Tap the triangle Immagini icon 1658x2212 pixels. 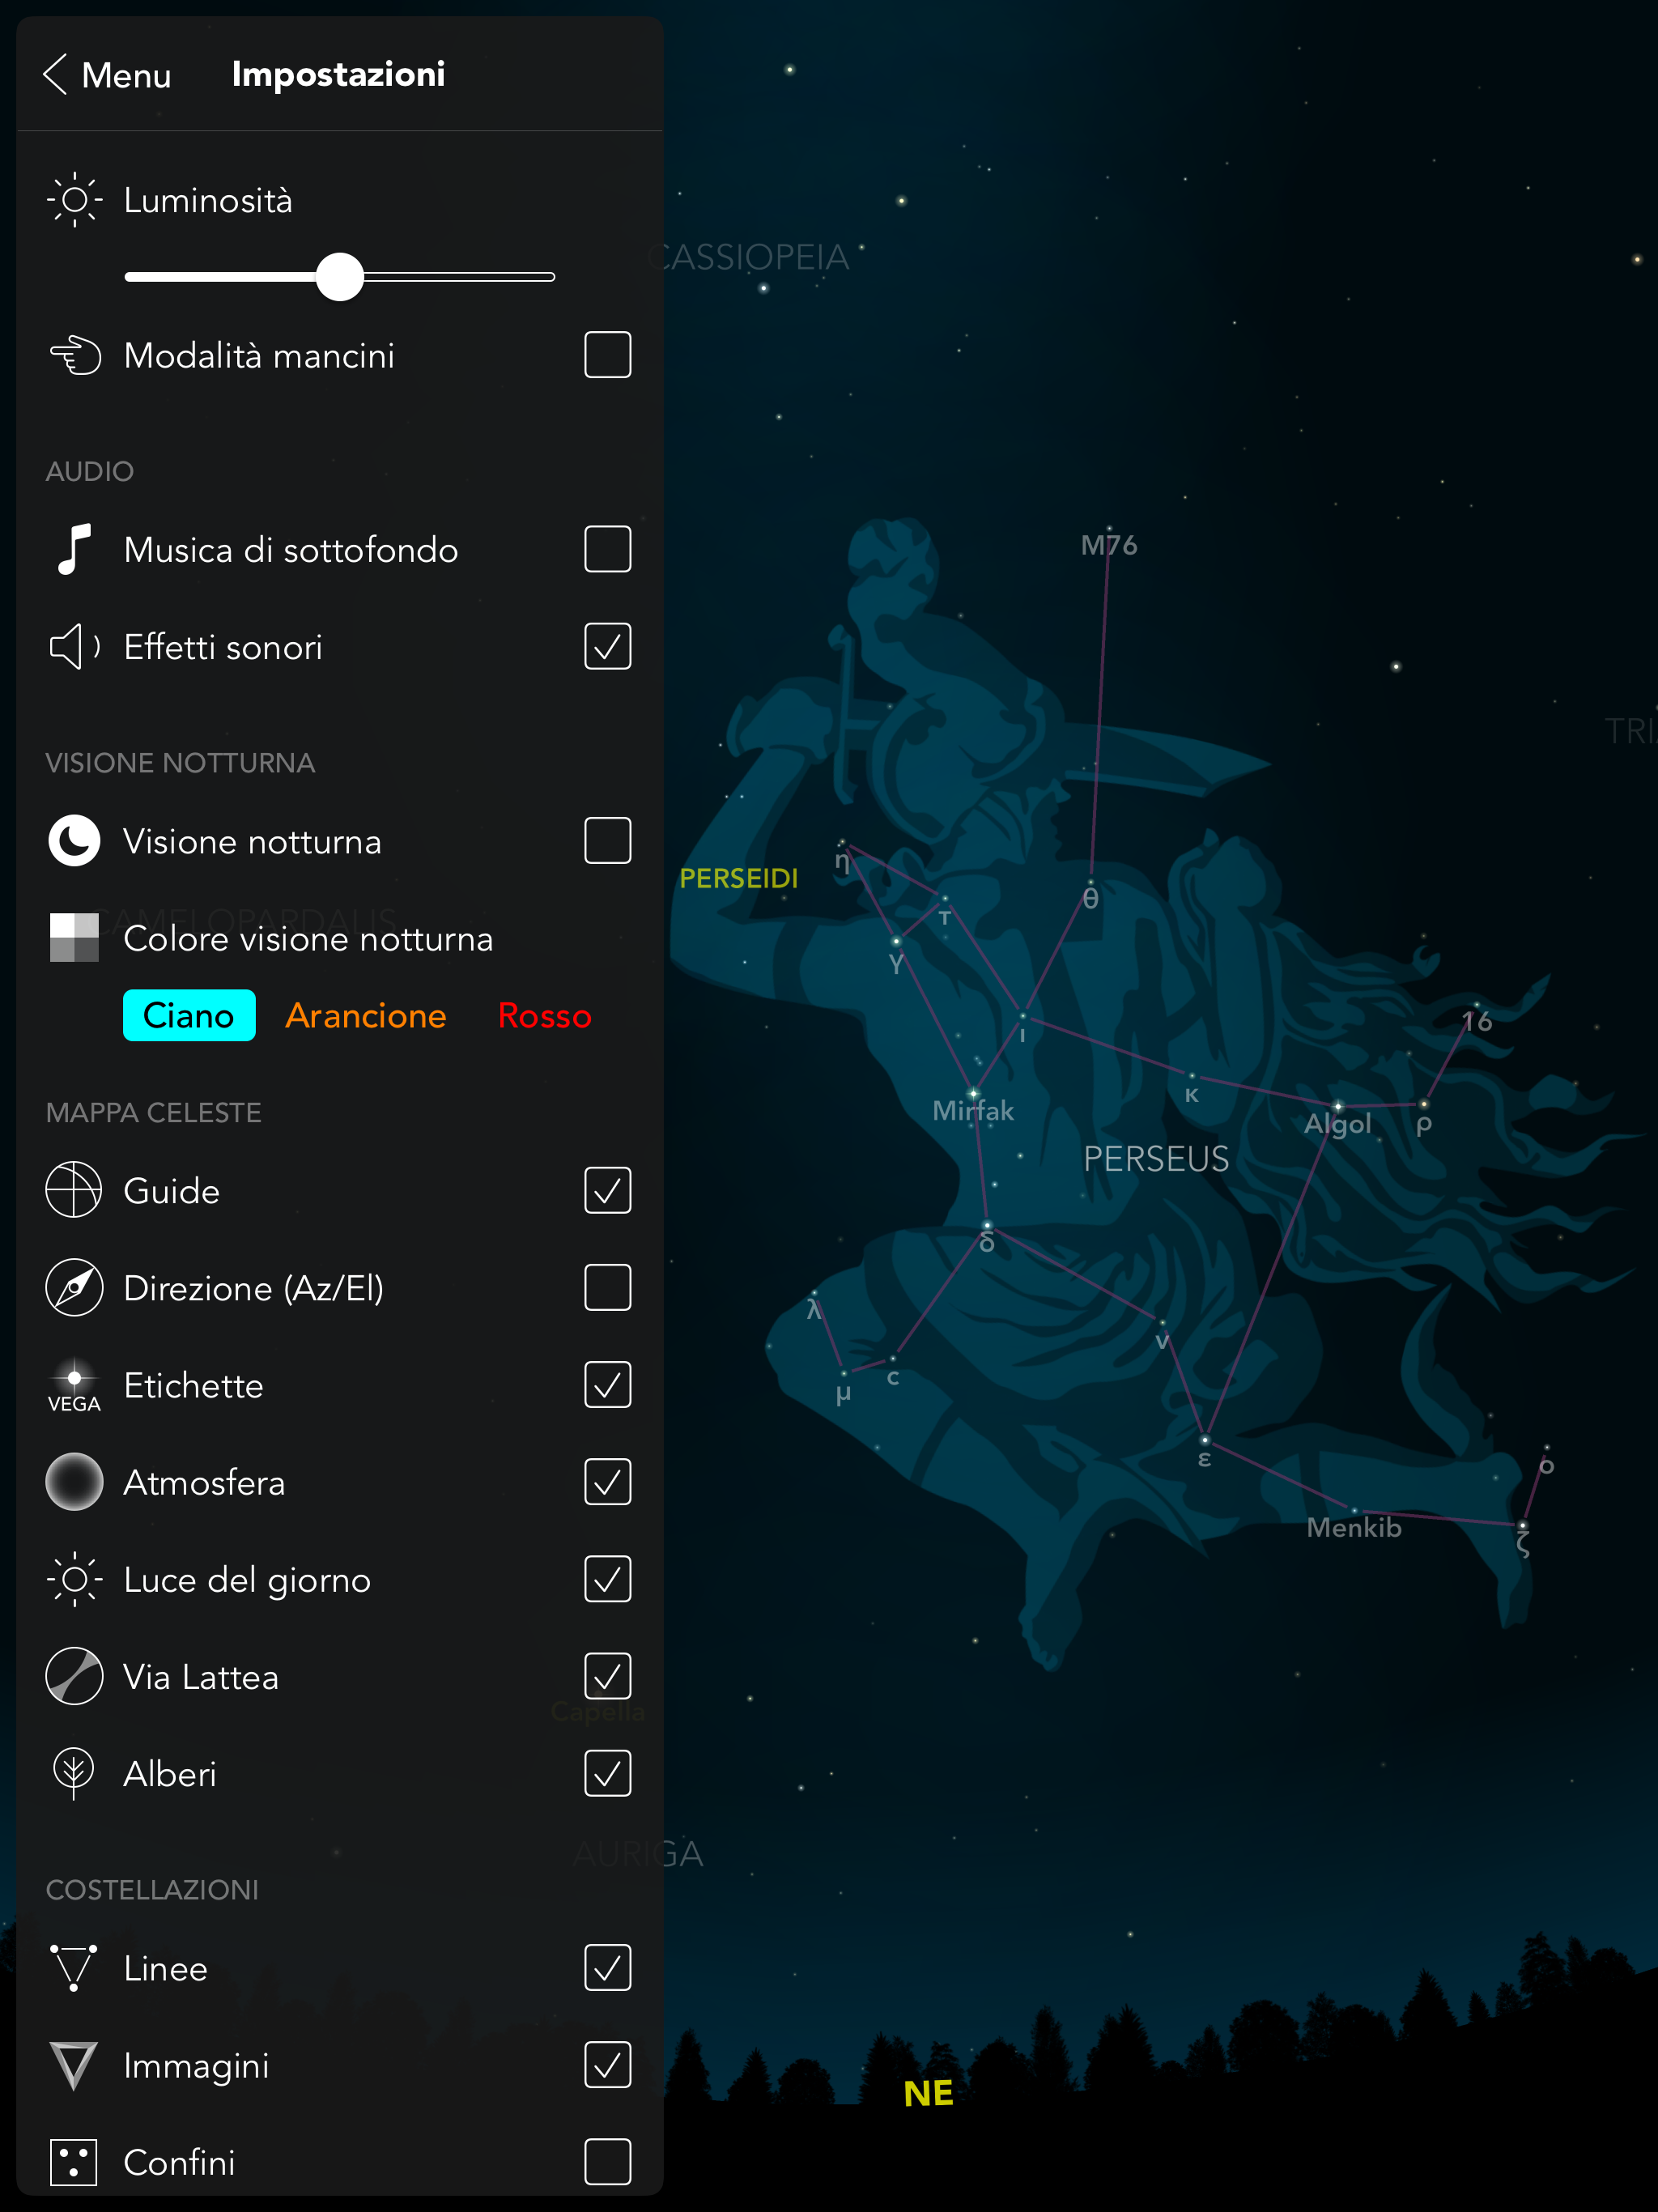[x=74, y=2065]
